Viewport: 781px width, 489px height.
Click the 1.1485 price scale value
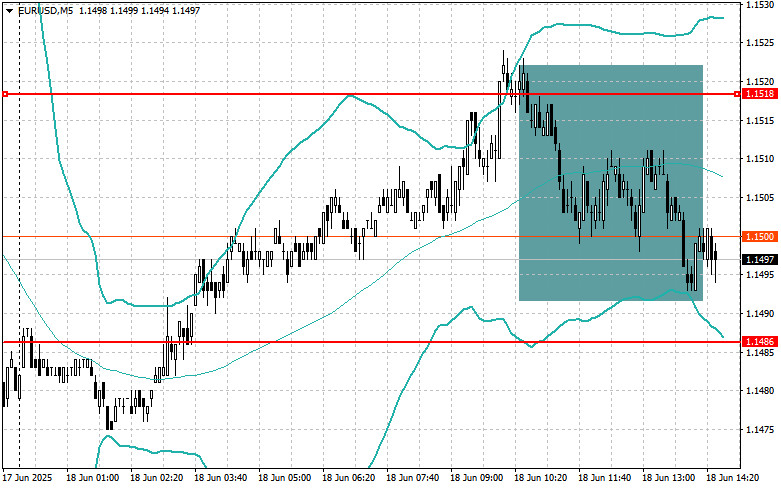[760, 353]
